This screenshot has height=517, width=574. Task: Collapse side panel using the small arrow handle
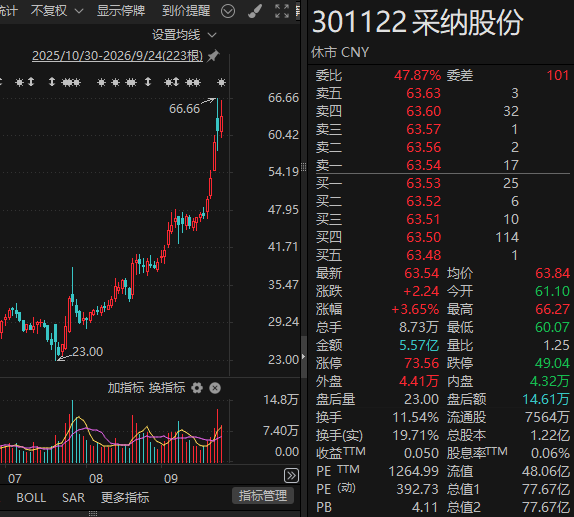tap(303, 356)
